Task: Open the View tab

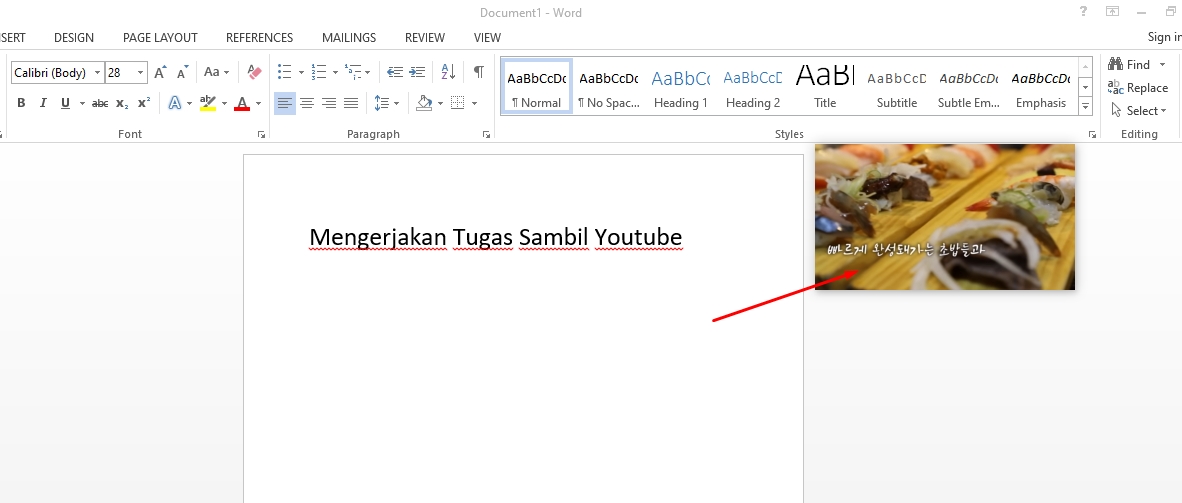Action: 487,38
